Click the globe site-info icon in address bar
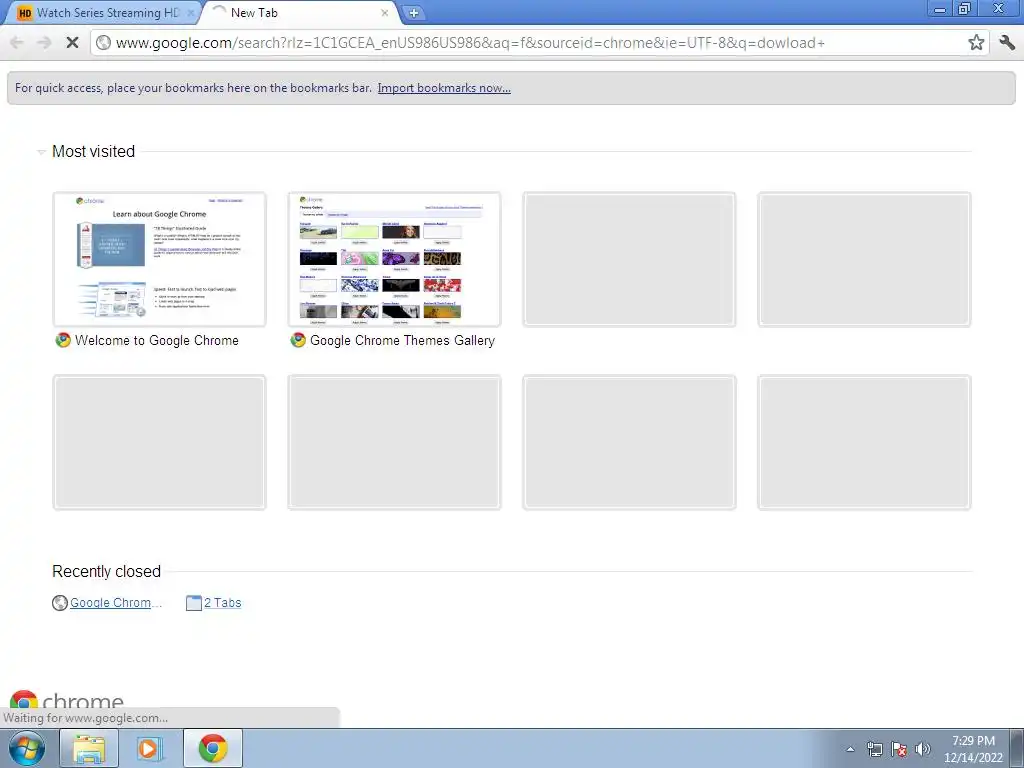This screenshot has height=768, width=1024. point(103,43)
